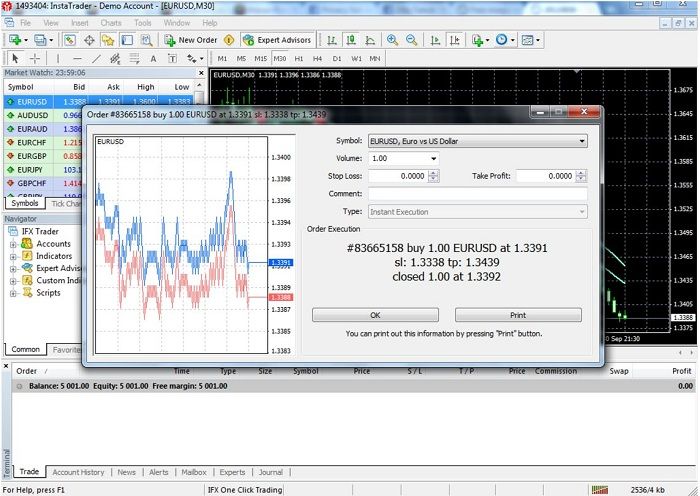Click the Expert Advisors toolbar button
Viewport: 700px width, 496px height.
pos(277,40)
